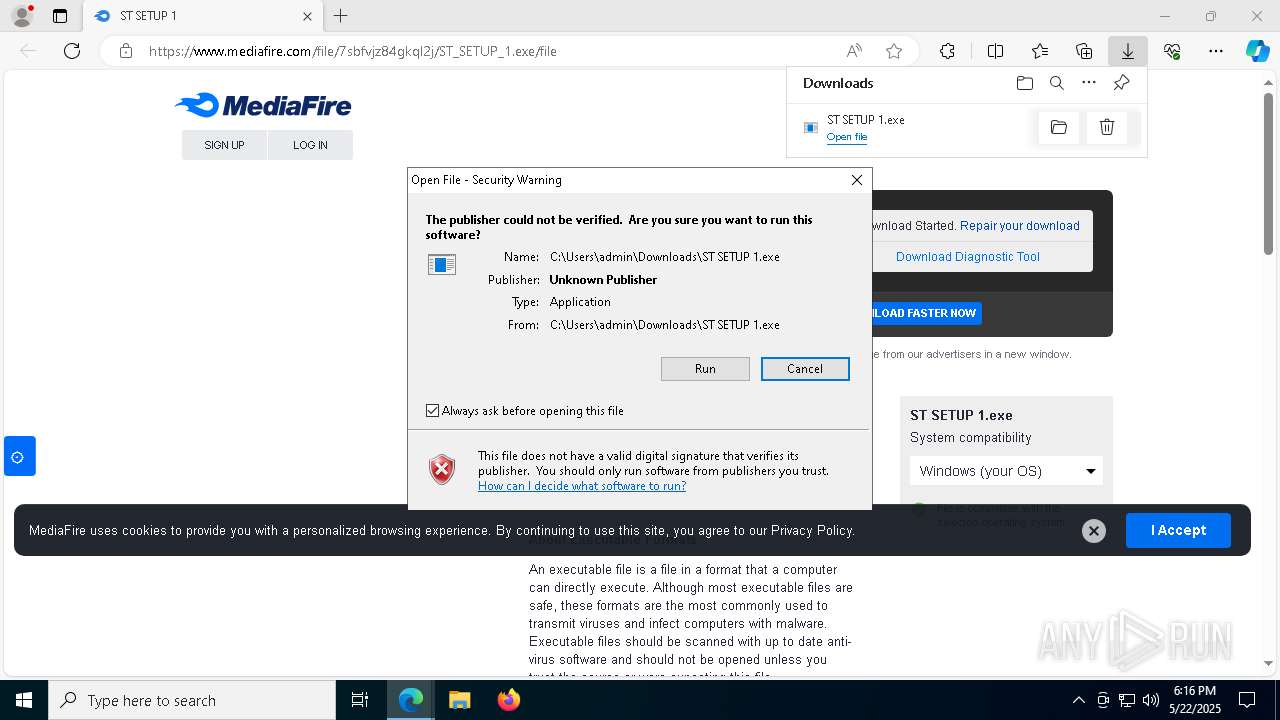Open network icon in system tray
Viewport: 1280px width, 720px height.
point(1126,700)
